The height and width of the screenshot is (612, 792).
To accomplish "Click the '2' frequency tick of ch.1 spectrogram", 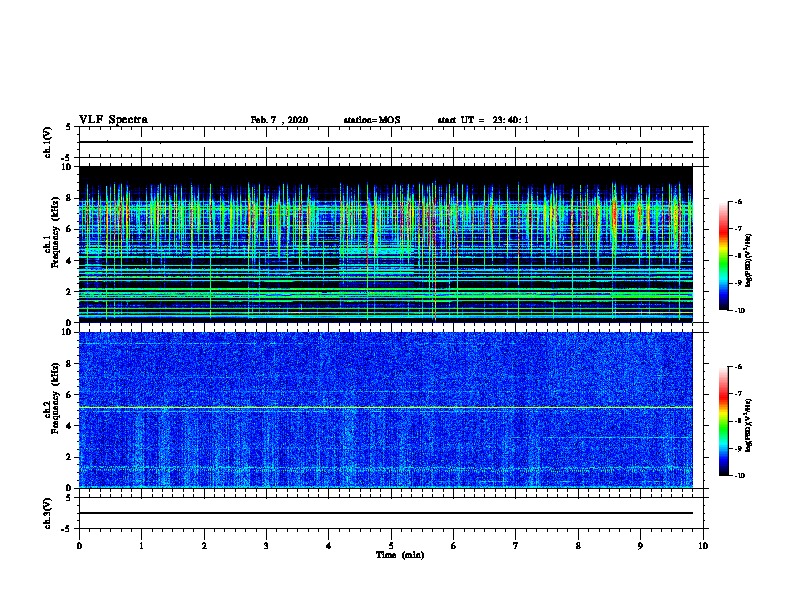I will 69,292.
